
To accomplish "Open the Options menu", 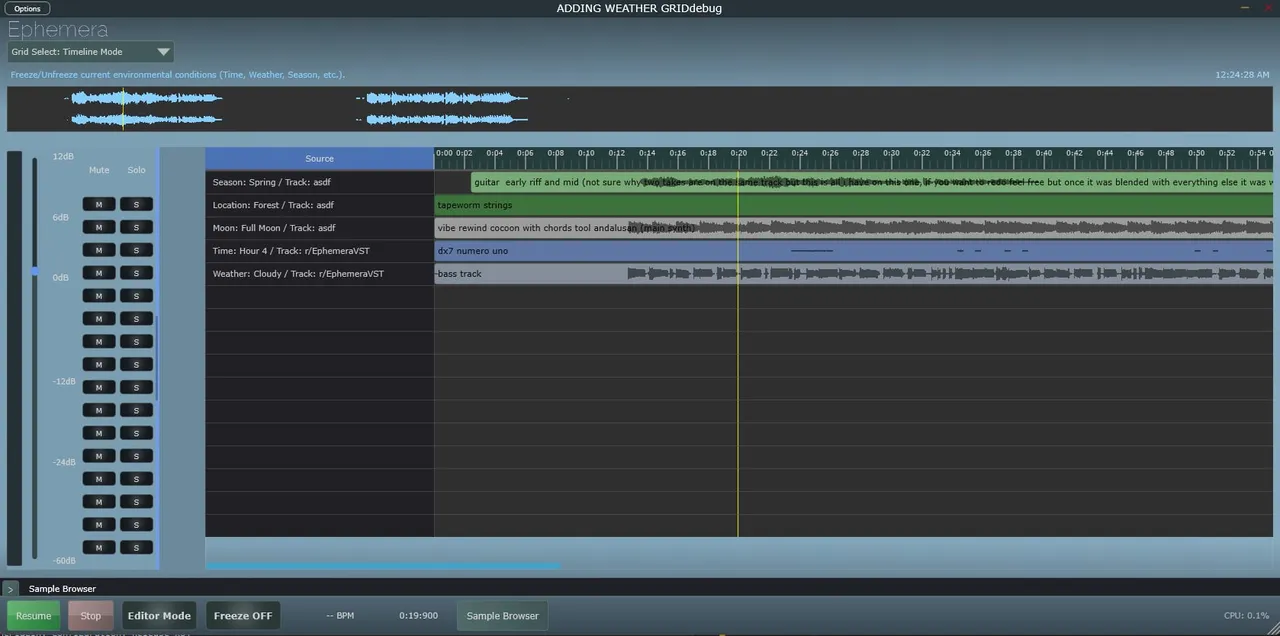I will [27, 8].
